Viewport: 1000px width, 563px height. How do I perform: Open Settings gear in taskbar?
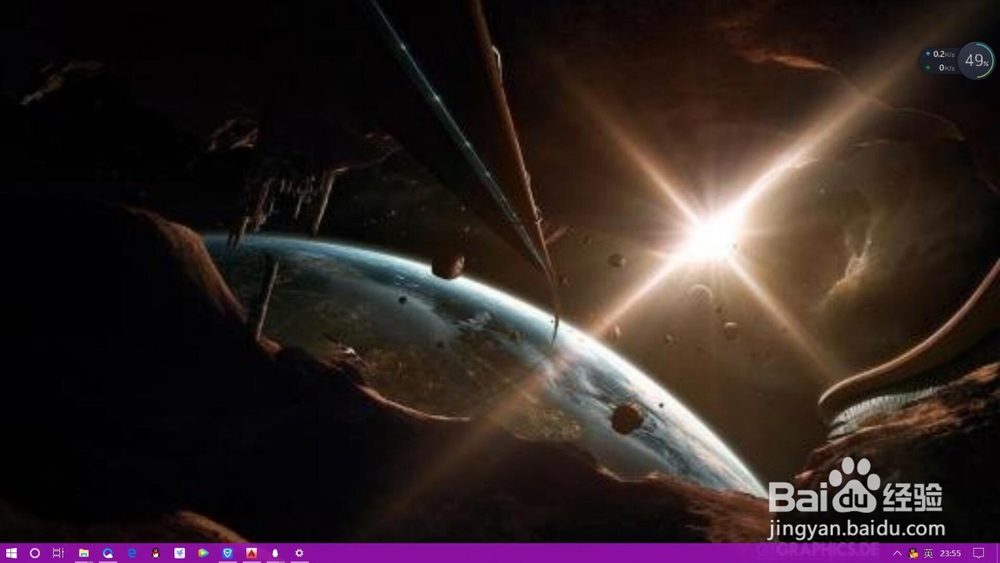[299, 553]
